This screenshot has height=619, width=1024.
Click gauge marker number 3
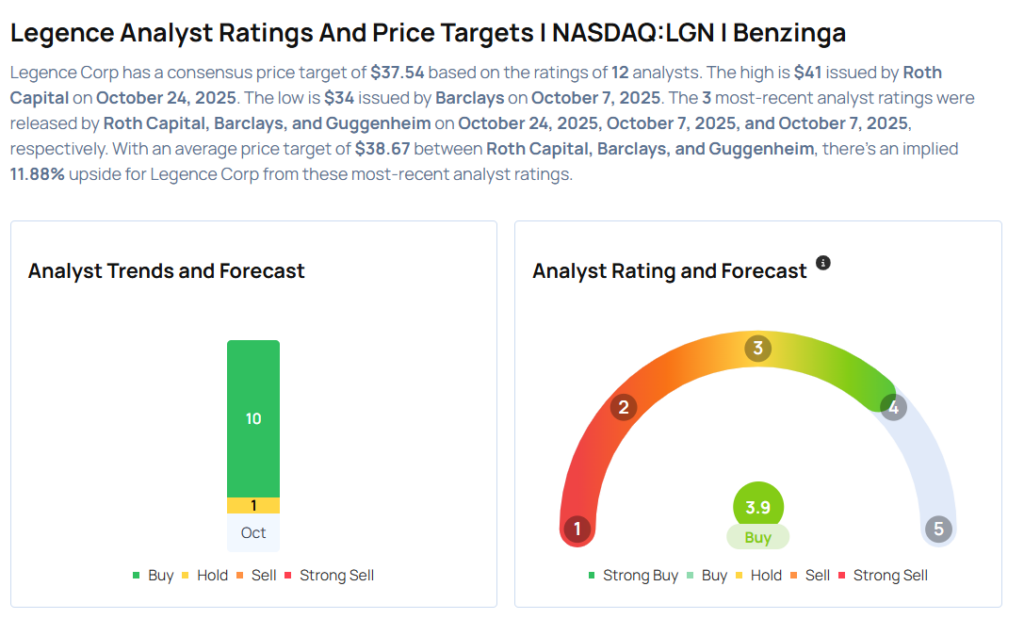[758, 348]
